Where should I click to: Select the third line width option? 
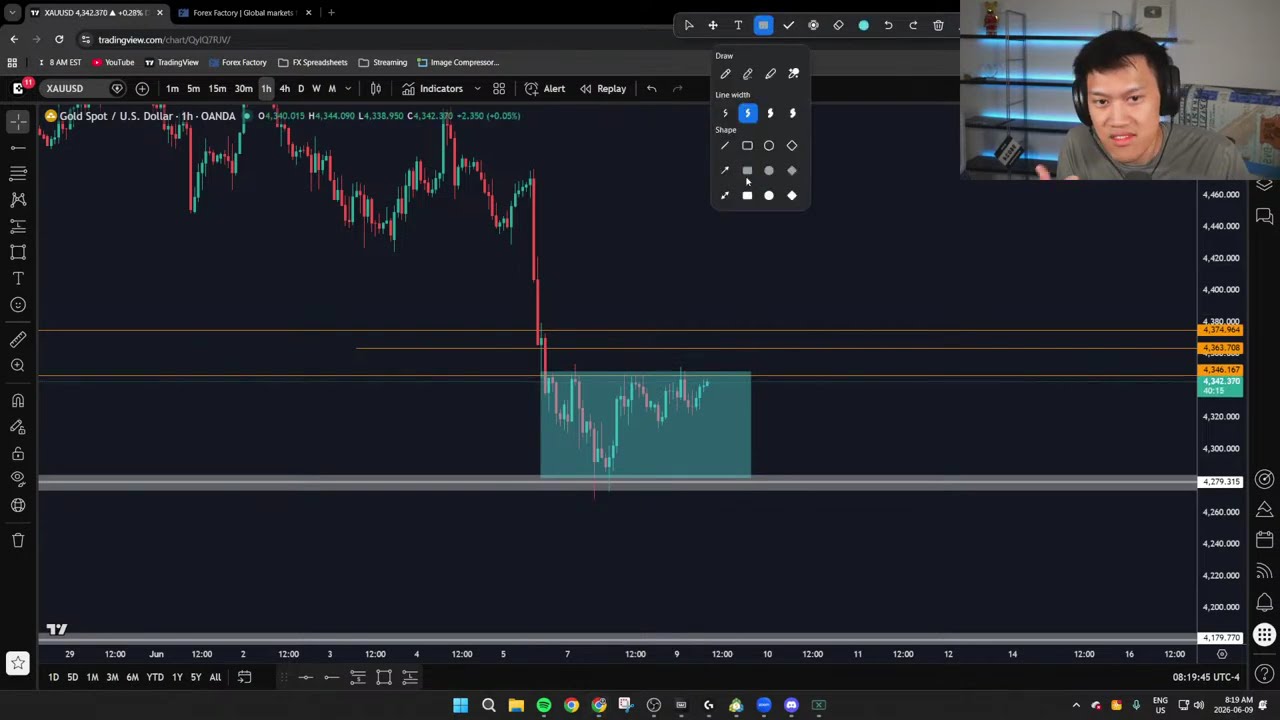click(770, 113)
